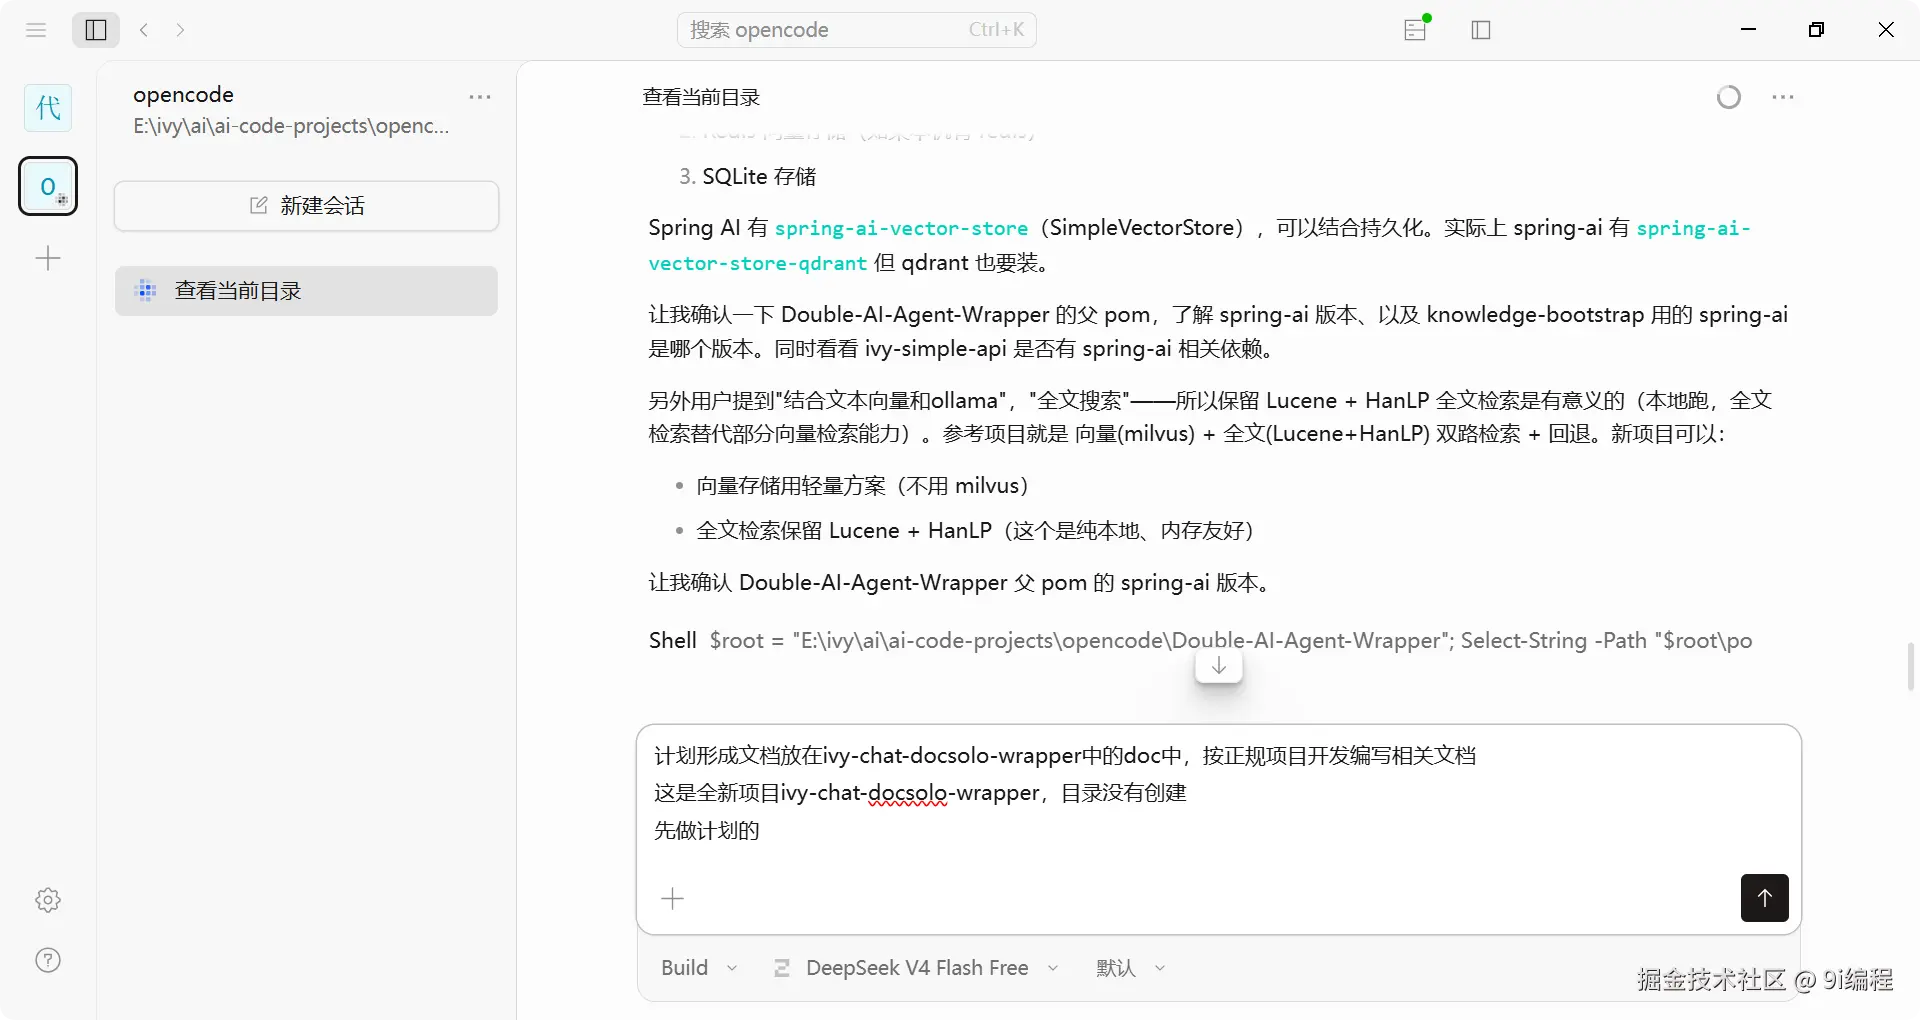The width and height of the screenshot is (1920, 1020).
Task: Toggle the right side panel icon
Action: pyautogui.click(x=1481, y=30)
